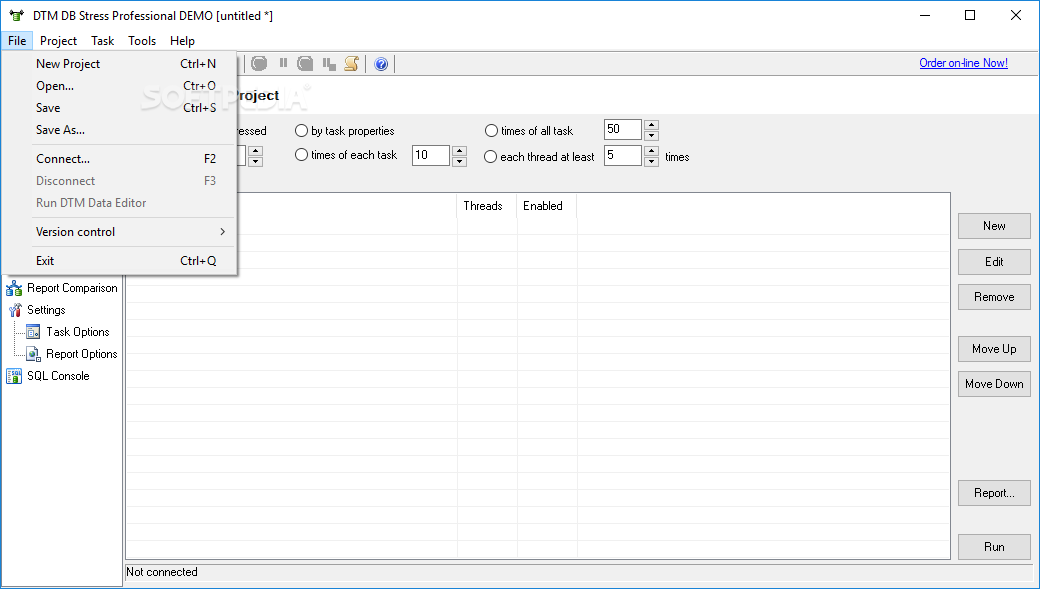Click the Threads column header
The image size is (1040, 589).
[x=488, y=206]
